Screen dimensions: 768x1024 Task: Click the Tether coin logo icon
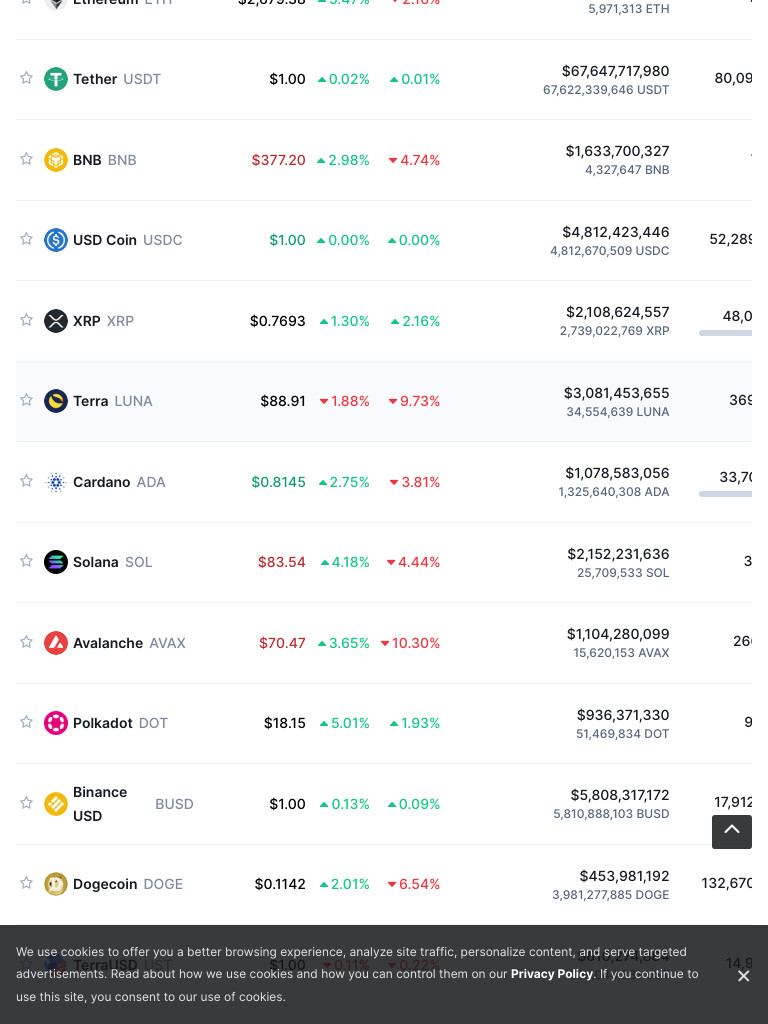pos(56,79)
